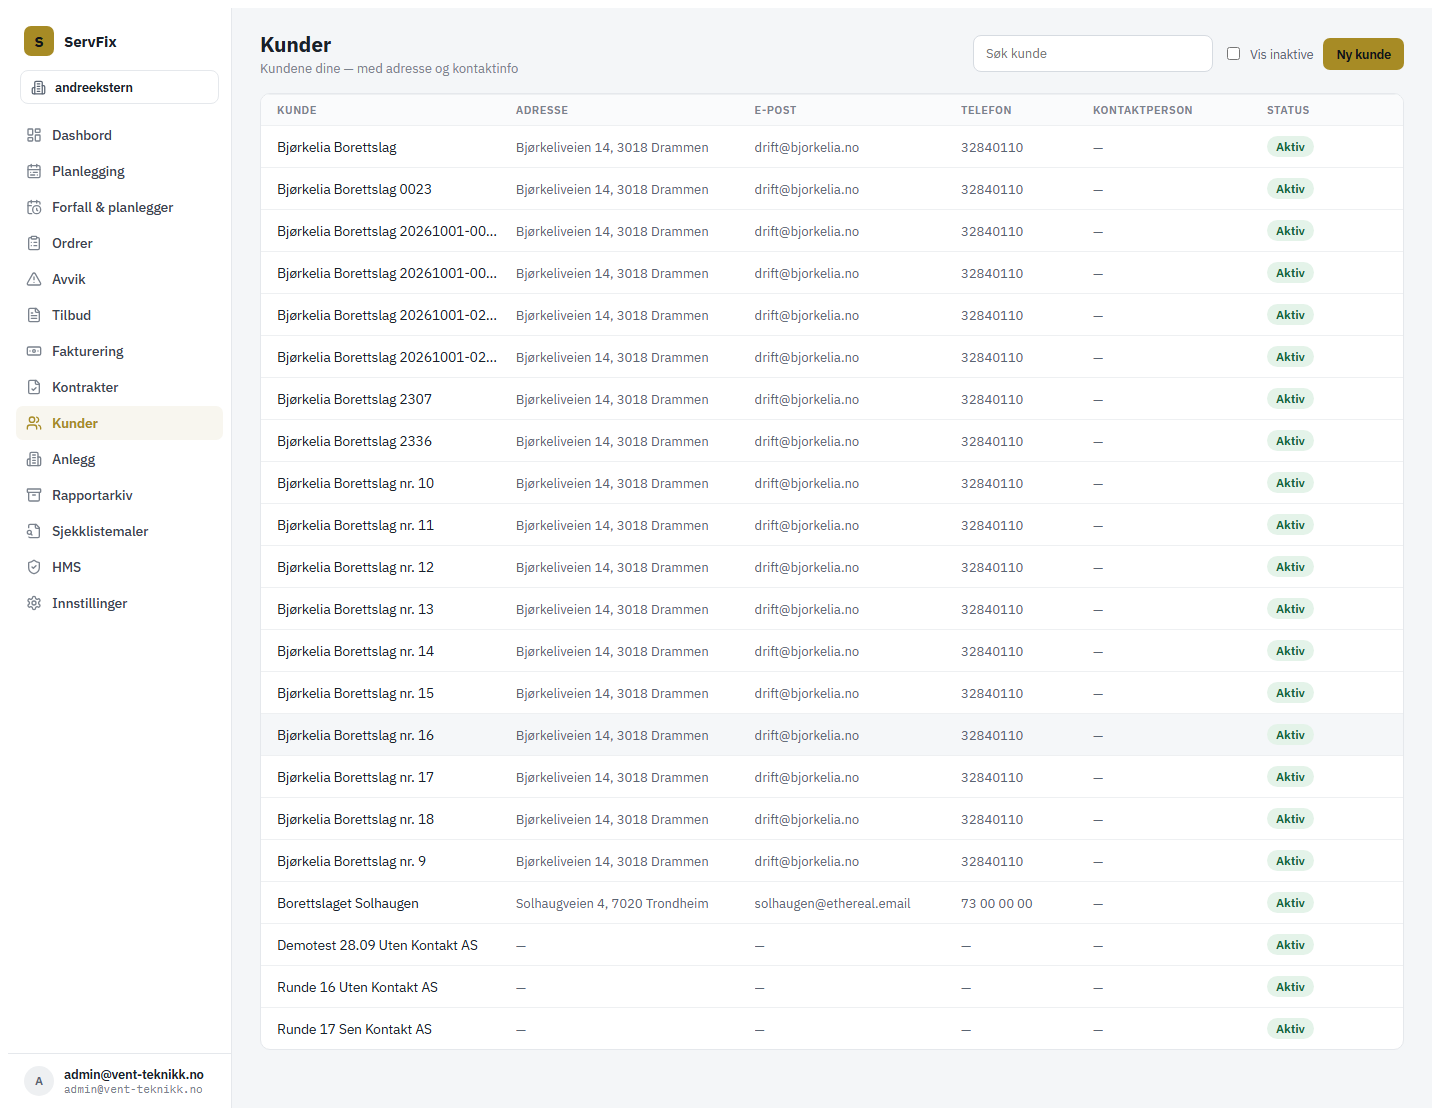The image size is (1440, 1116).
Task: Navigate to Fakturering in the sidebar
Action: (119, 351)
